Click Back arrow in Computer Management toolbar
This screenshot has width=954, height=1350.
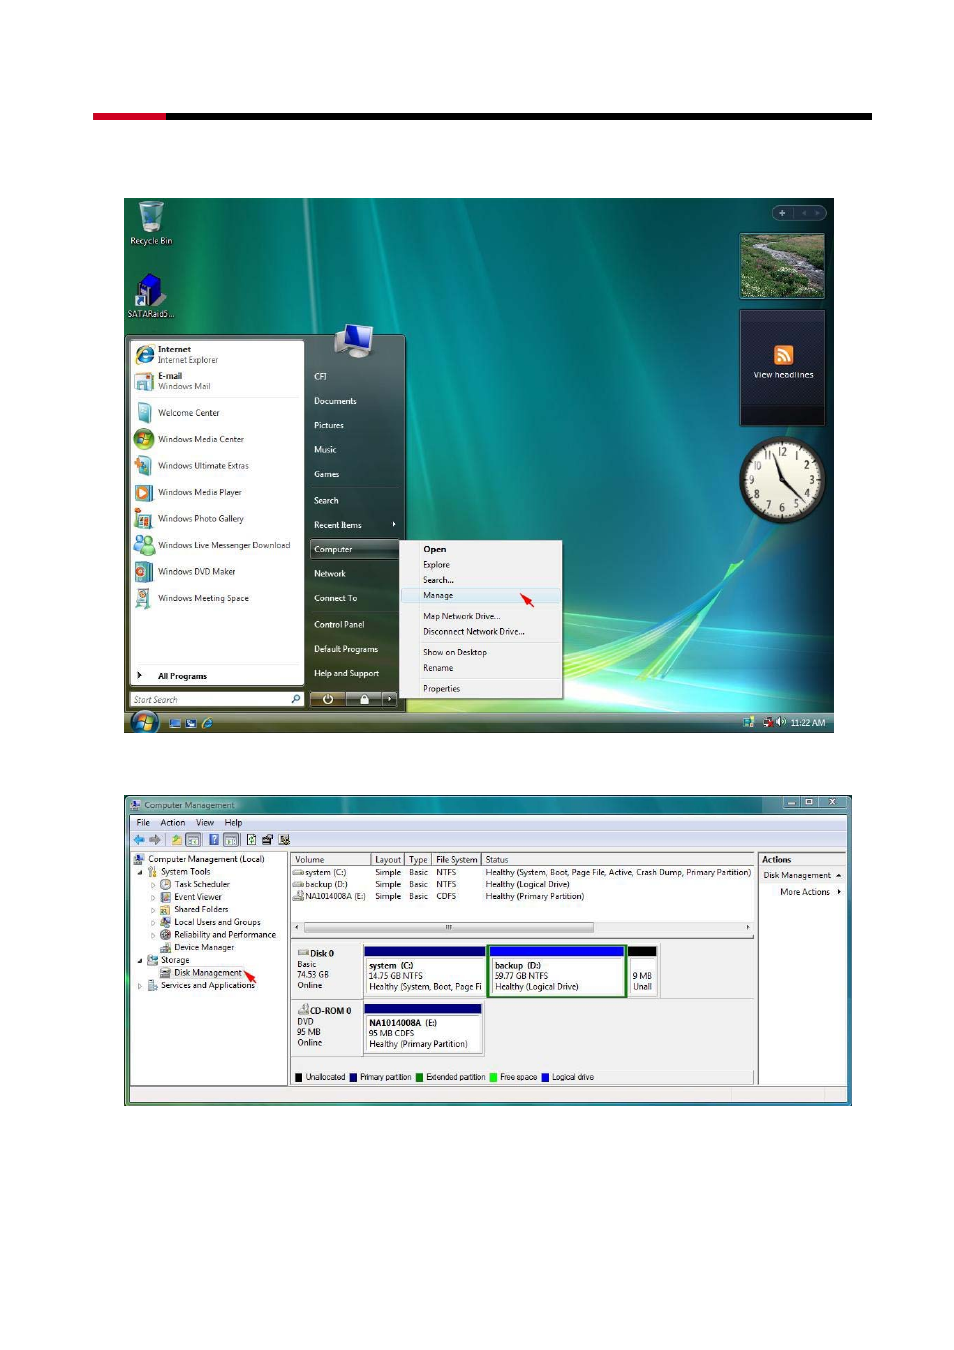(x=139, y=840)
